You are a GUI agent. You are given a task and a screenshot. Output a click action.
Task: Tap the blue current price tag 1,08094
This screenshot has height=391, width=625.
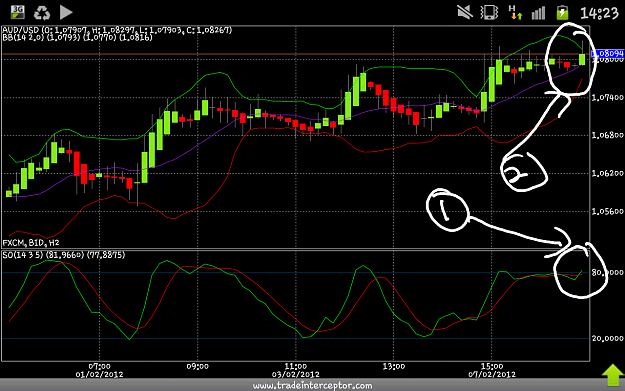[x=608, y=53]
